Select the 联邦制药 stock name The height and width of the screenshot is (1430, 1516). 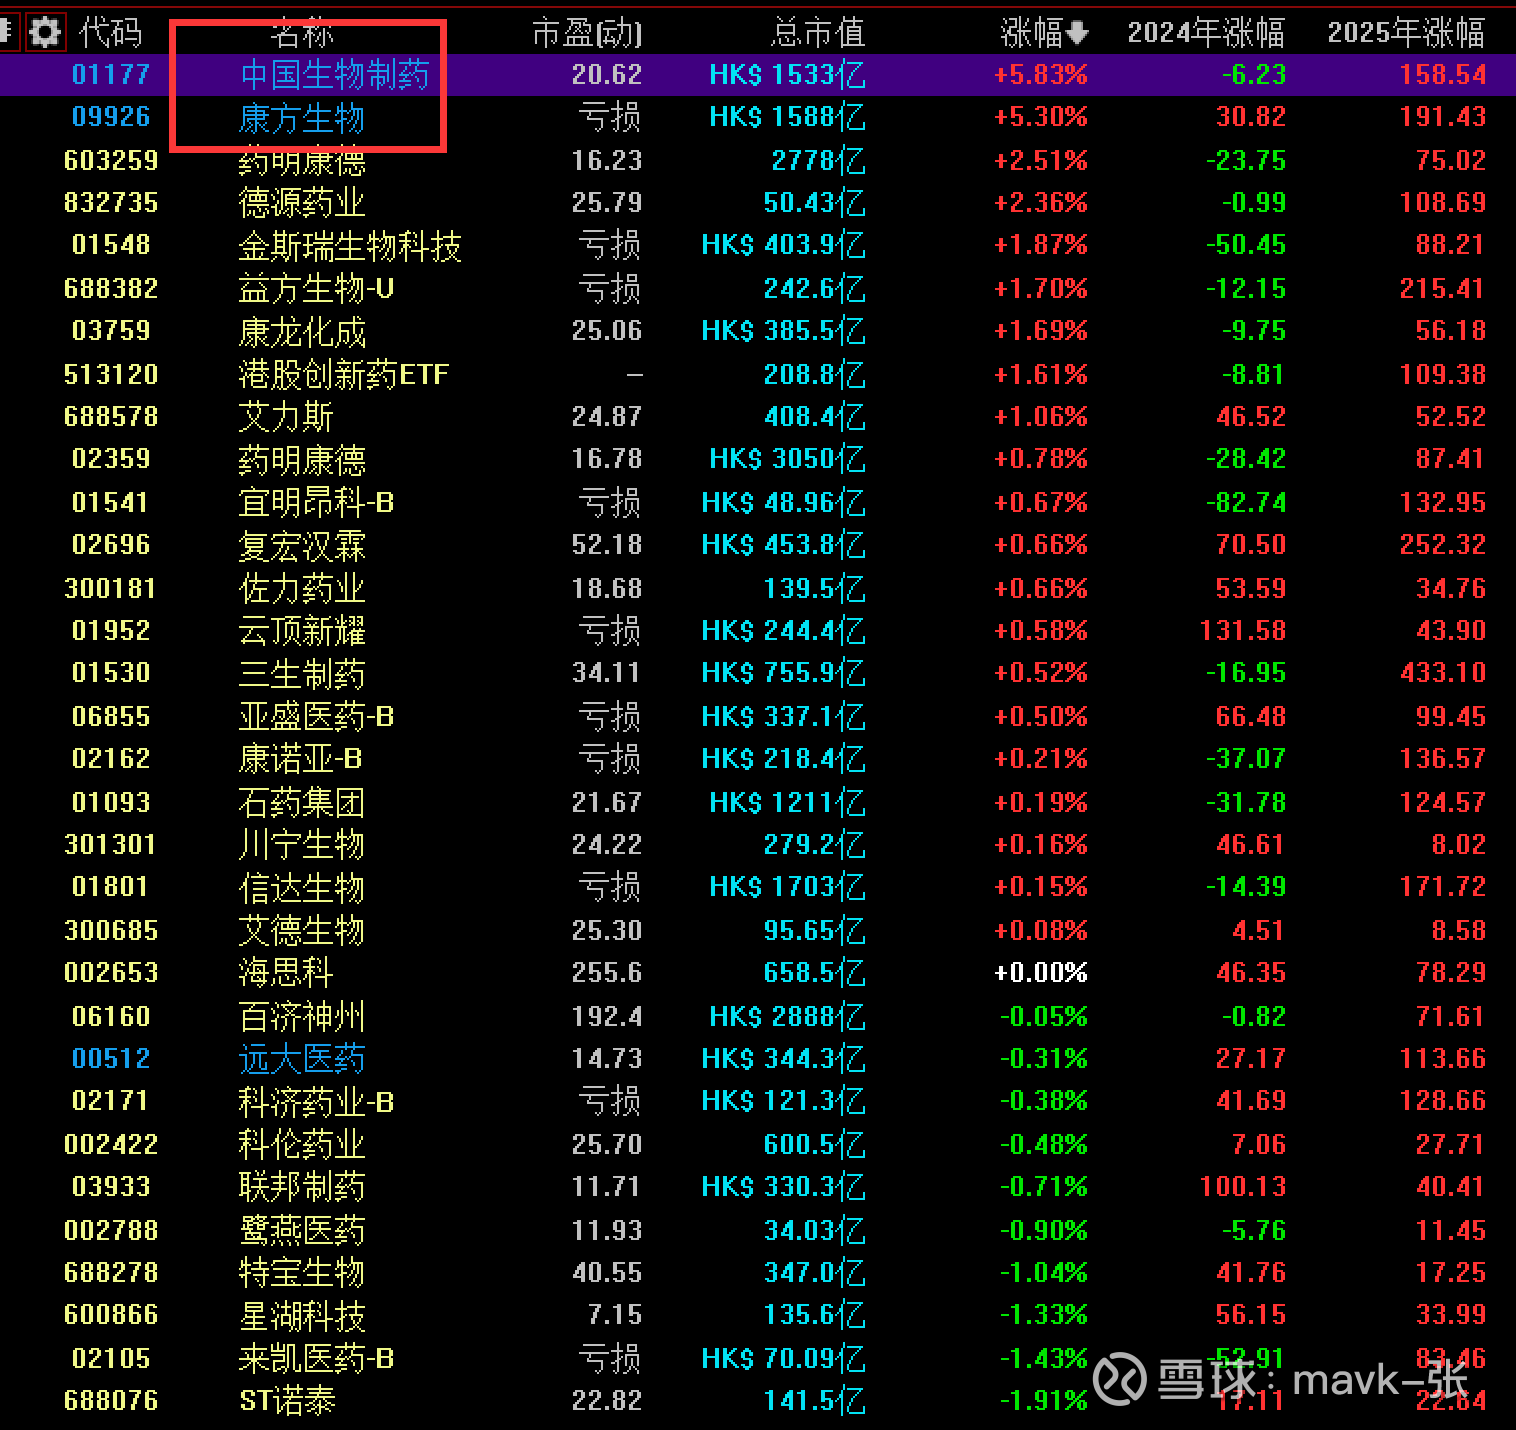point(302,1187)
